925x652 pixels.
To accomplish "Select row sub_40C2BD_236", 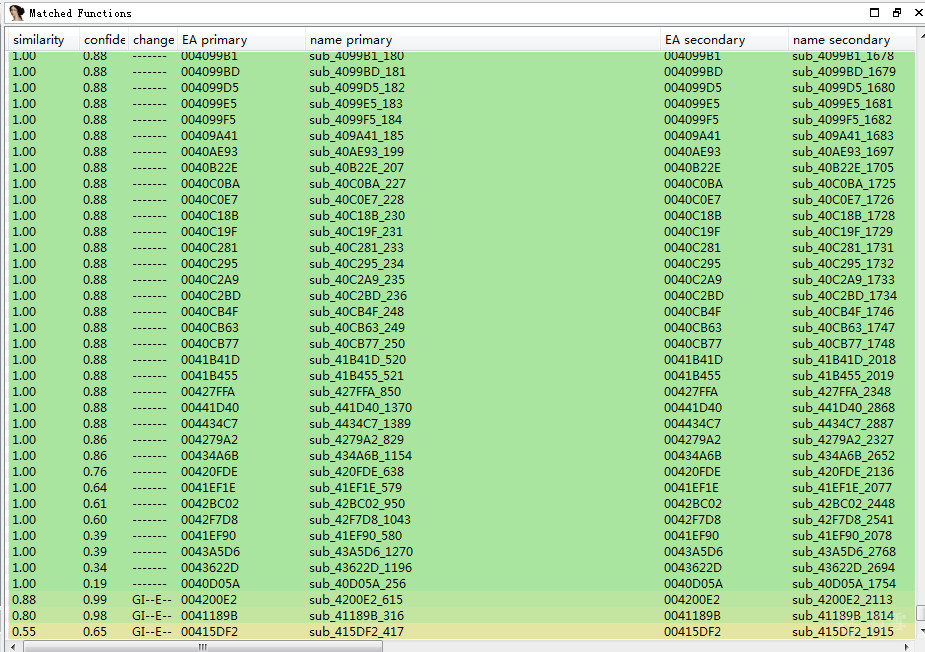I will click(x=461, y=296).
